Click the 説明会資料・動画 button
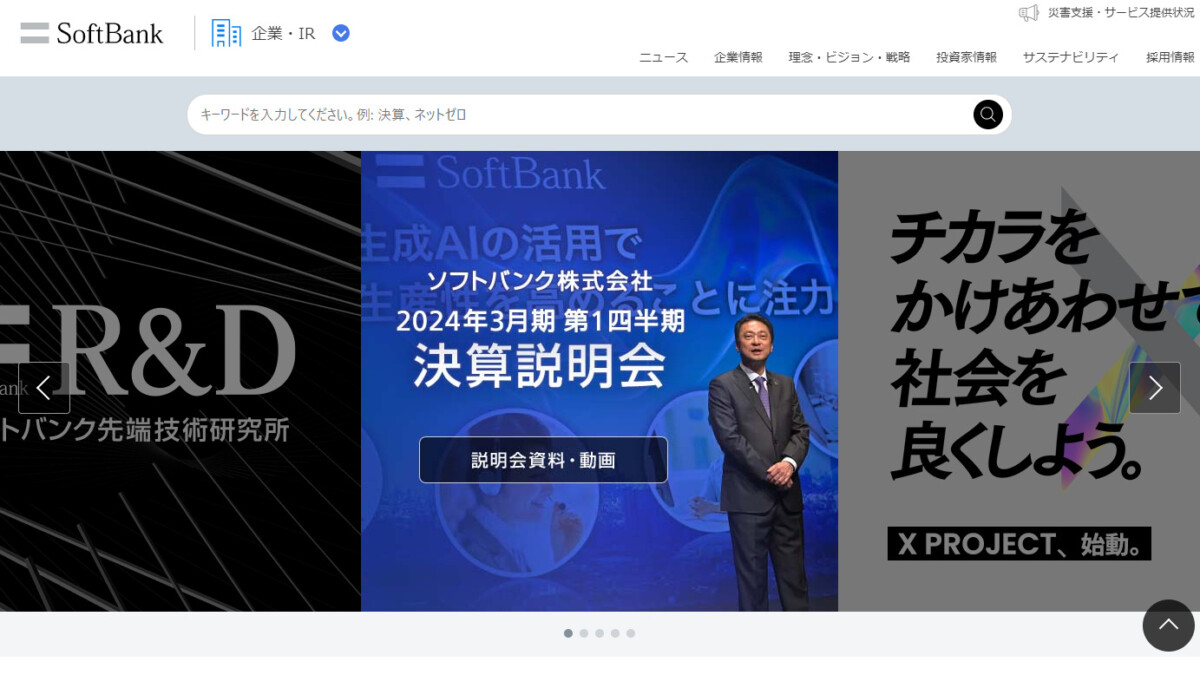 pyautogui.click(x=543, y=460)
